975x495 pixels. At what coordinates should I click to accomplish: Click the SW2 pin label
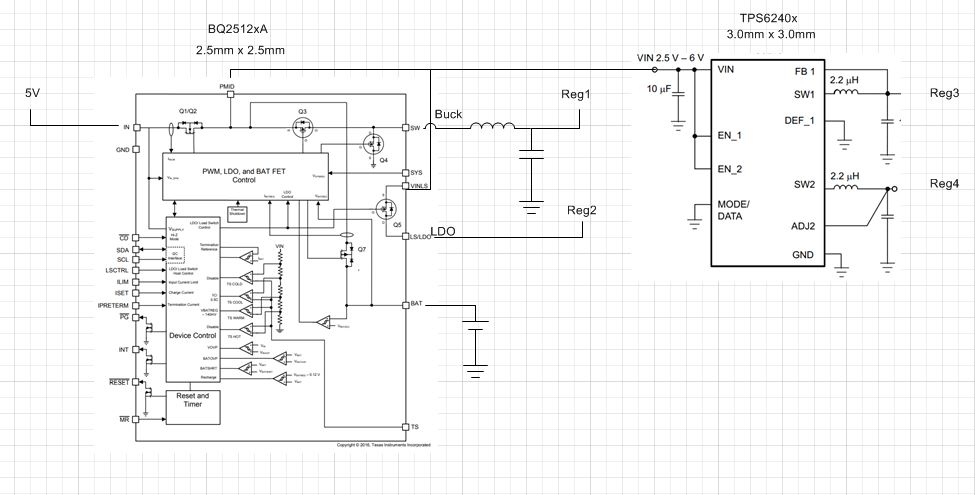[x=804, y=185]
